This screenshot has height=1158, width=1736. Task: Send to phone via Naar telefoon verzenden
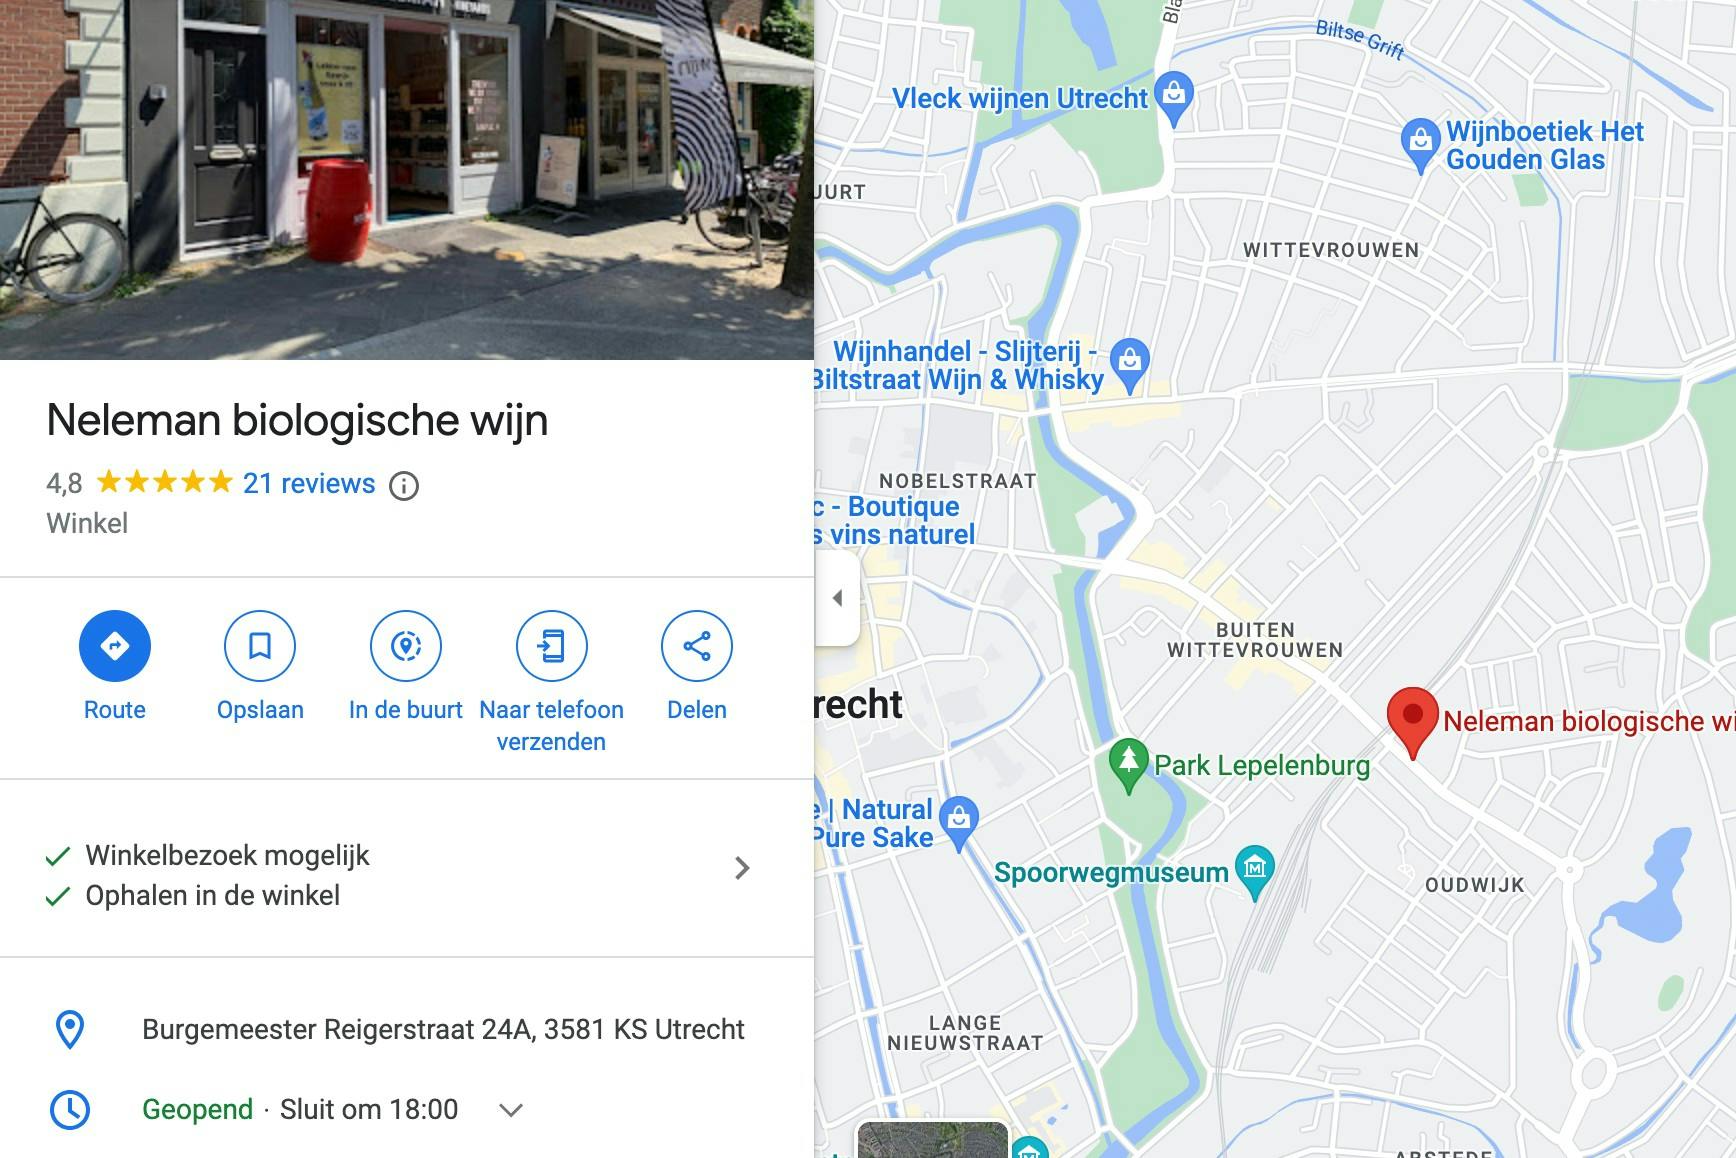[551, 646]
